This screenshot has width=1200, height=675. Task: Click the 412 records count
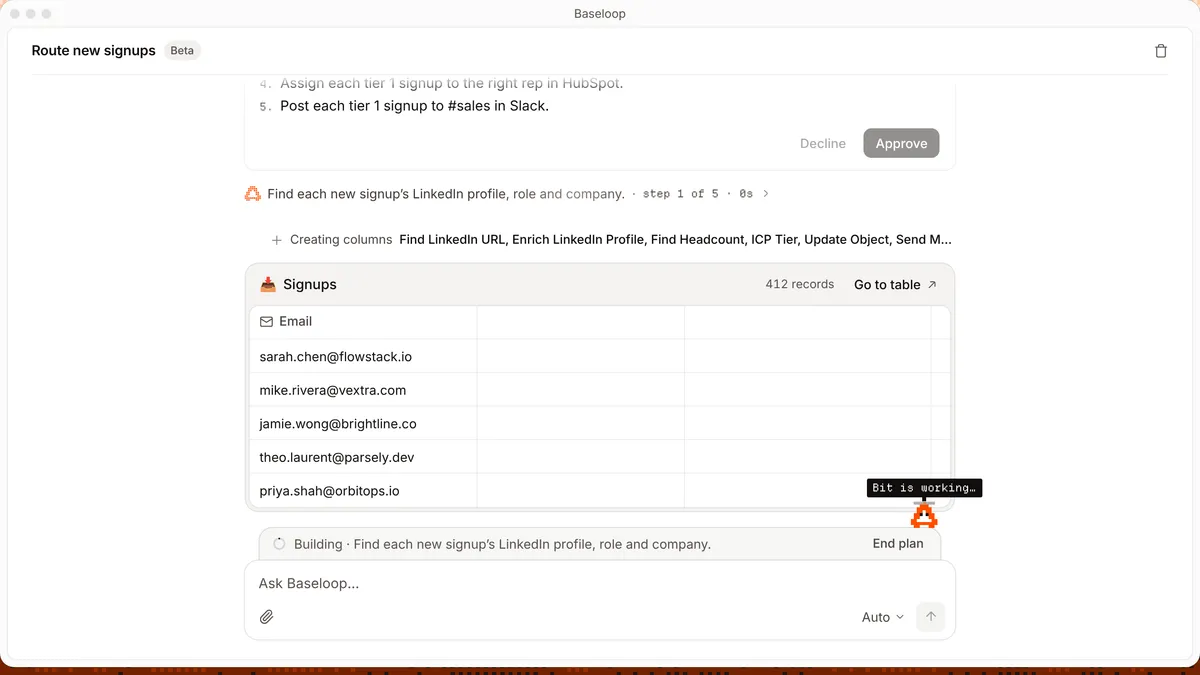pyautogui.click(x=800, y=285)
